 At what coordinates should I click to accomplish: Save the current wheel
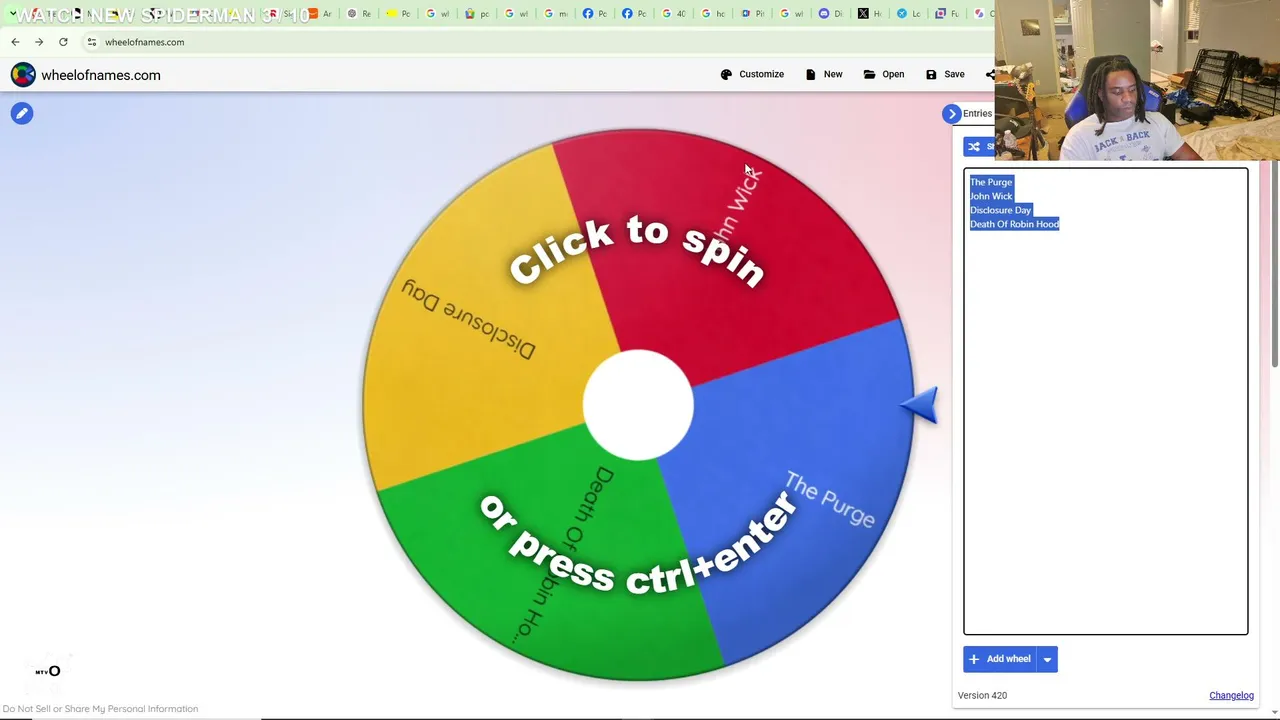[x=945, y=74]
